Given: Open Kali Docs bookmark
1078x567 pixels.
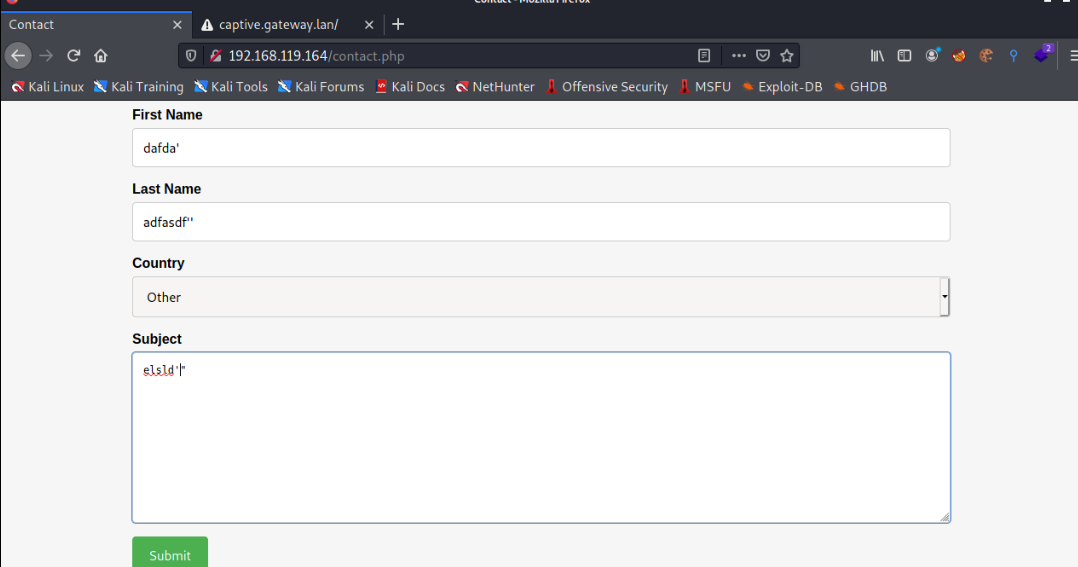Looking at the screenshot, I should pos(410,87).
